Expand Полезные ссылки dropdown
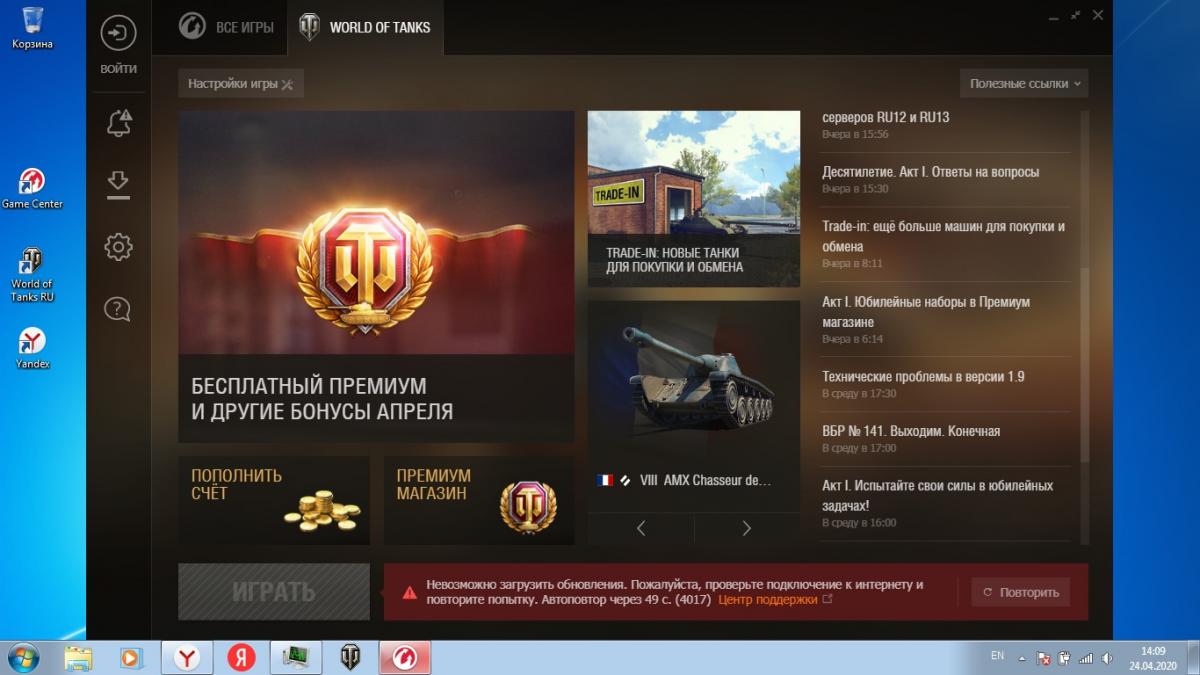 (1024, 84)
